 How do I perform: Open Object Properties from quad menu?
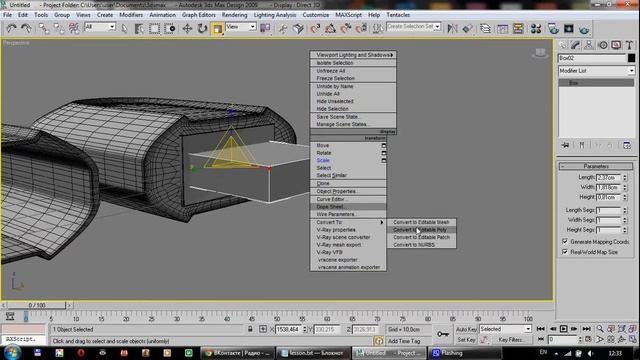(348, 191)
